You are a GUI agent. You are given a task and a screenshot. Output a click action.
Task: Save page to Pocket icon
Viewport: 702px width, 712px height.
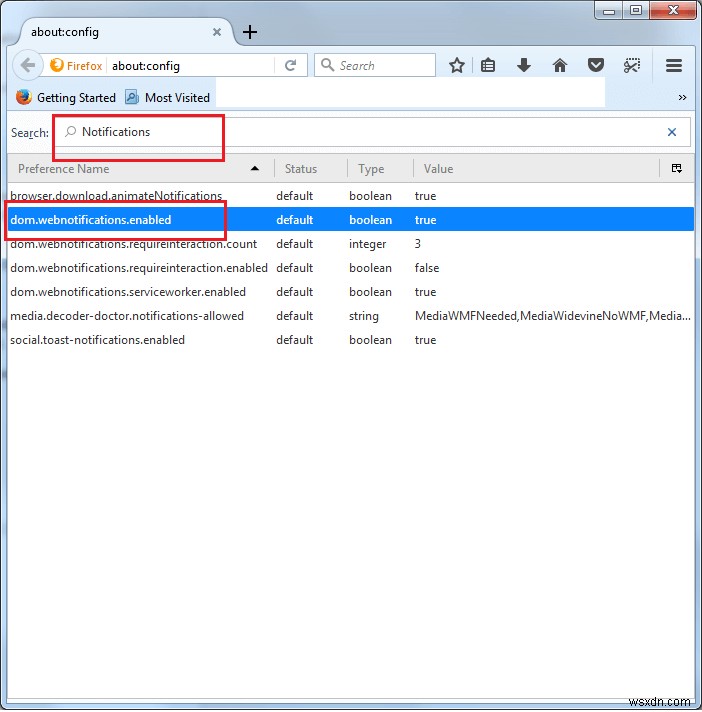pos(595,65)
